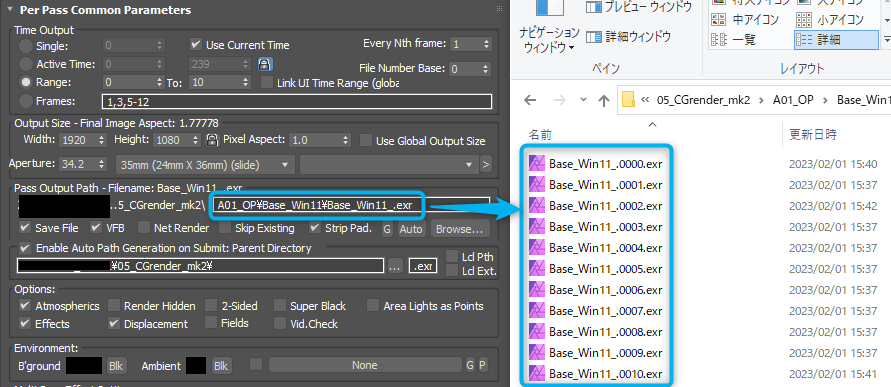Click the Explorer up-one-level arrow
Viewport: 891px width, 387px height.
[x=604, y=101]
